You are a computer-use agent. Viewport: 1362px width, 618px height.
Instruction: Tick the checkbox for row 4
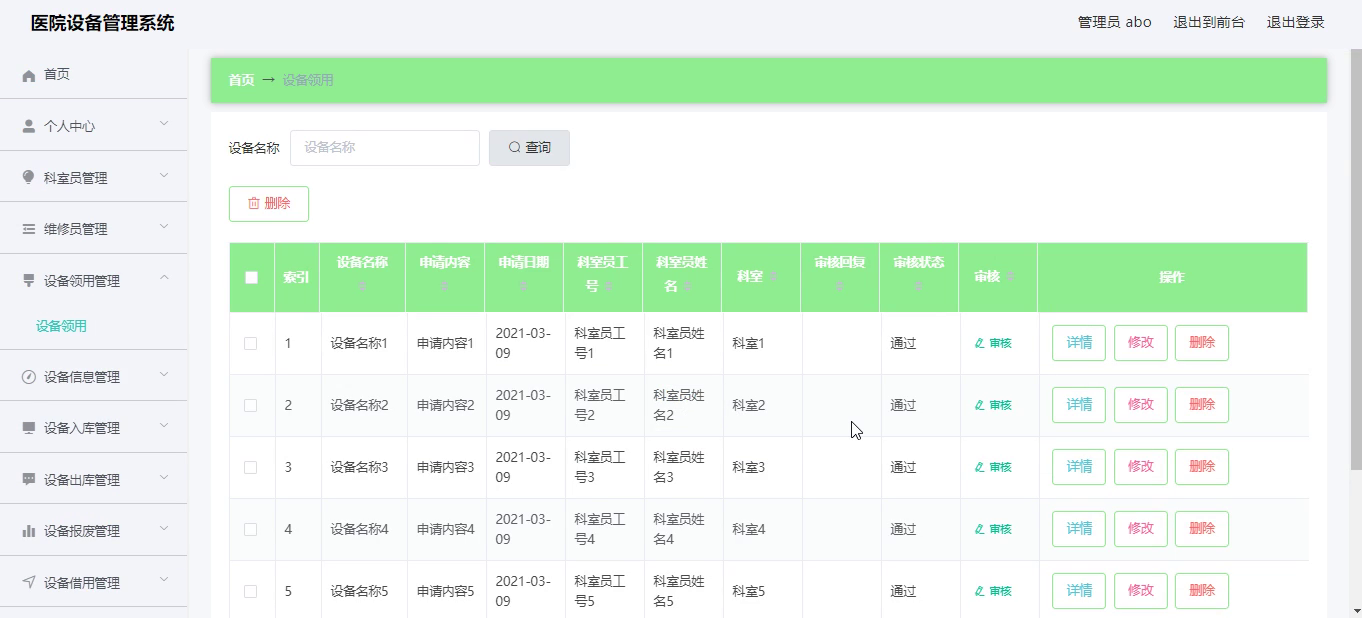250,529
